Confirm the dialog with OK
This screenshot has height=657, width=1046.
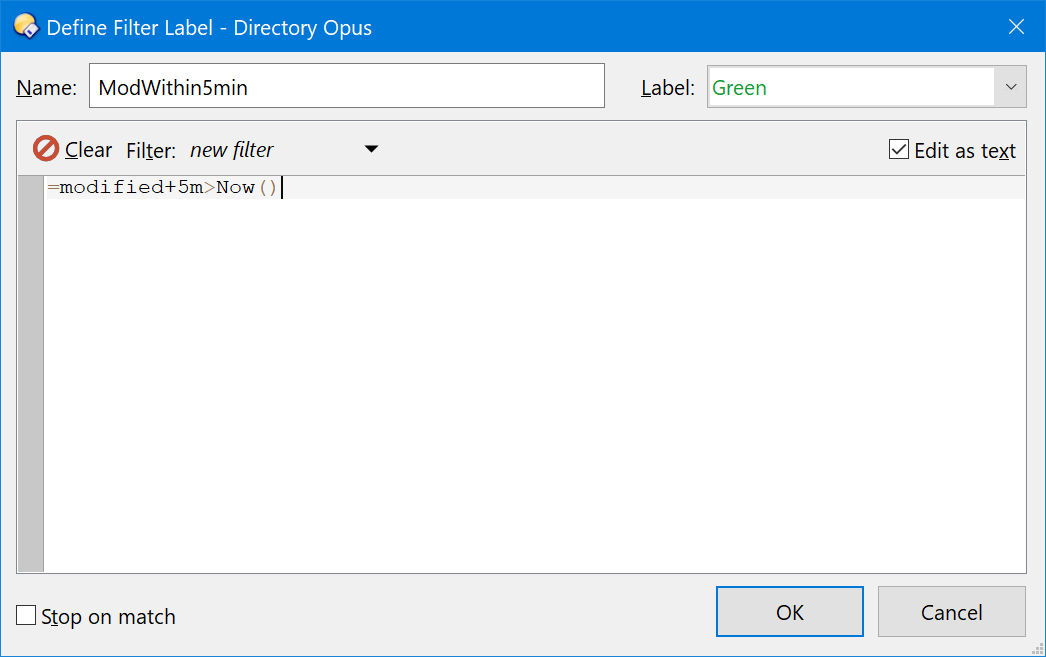(790, 612)
